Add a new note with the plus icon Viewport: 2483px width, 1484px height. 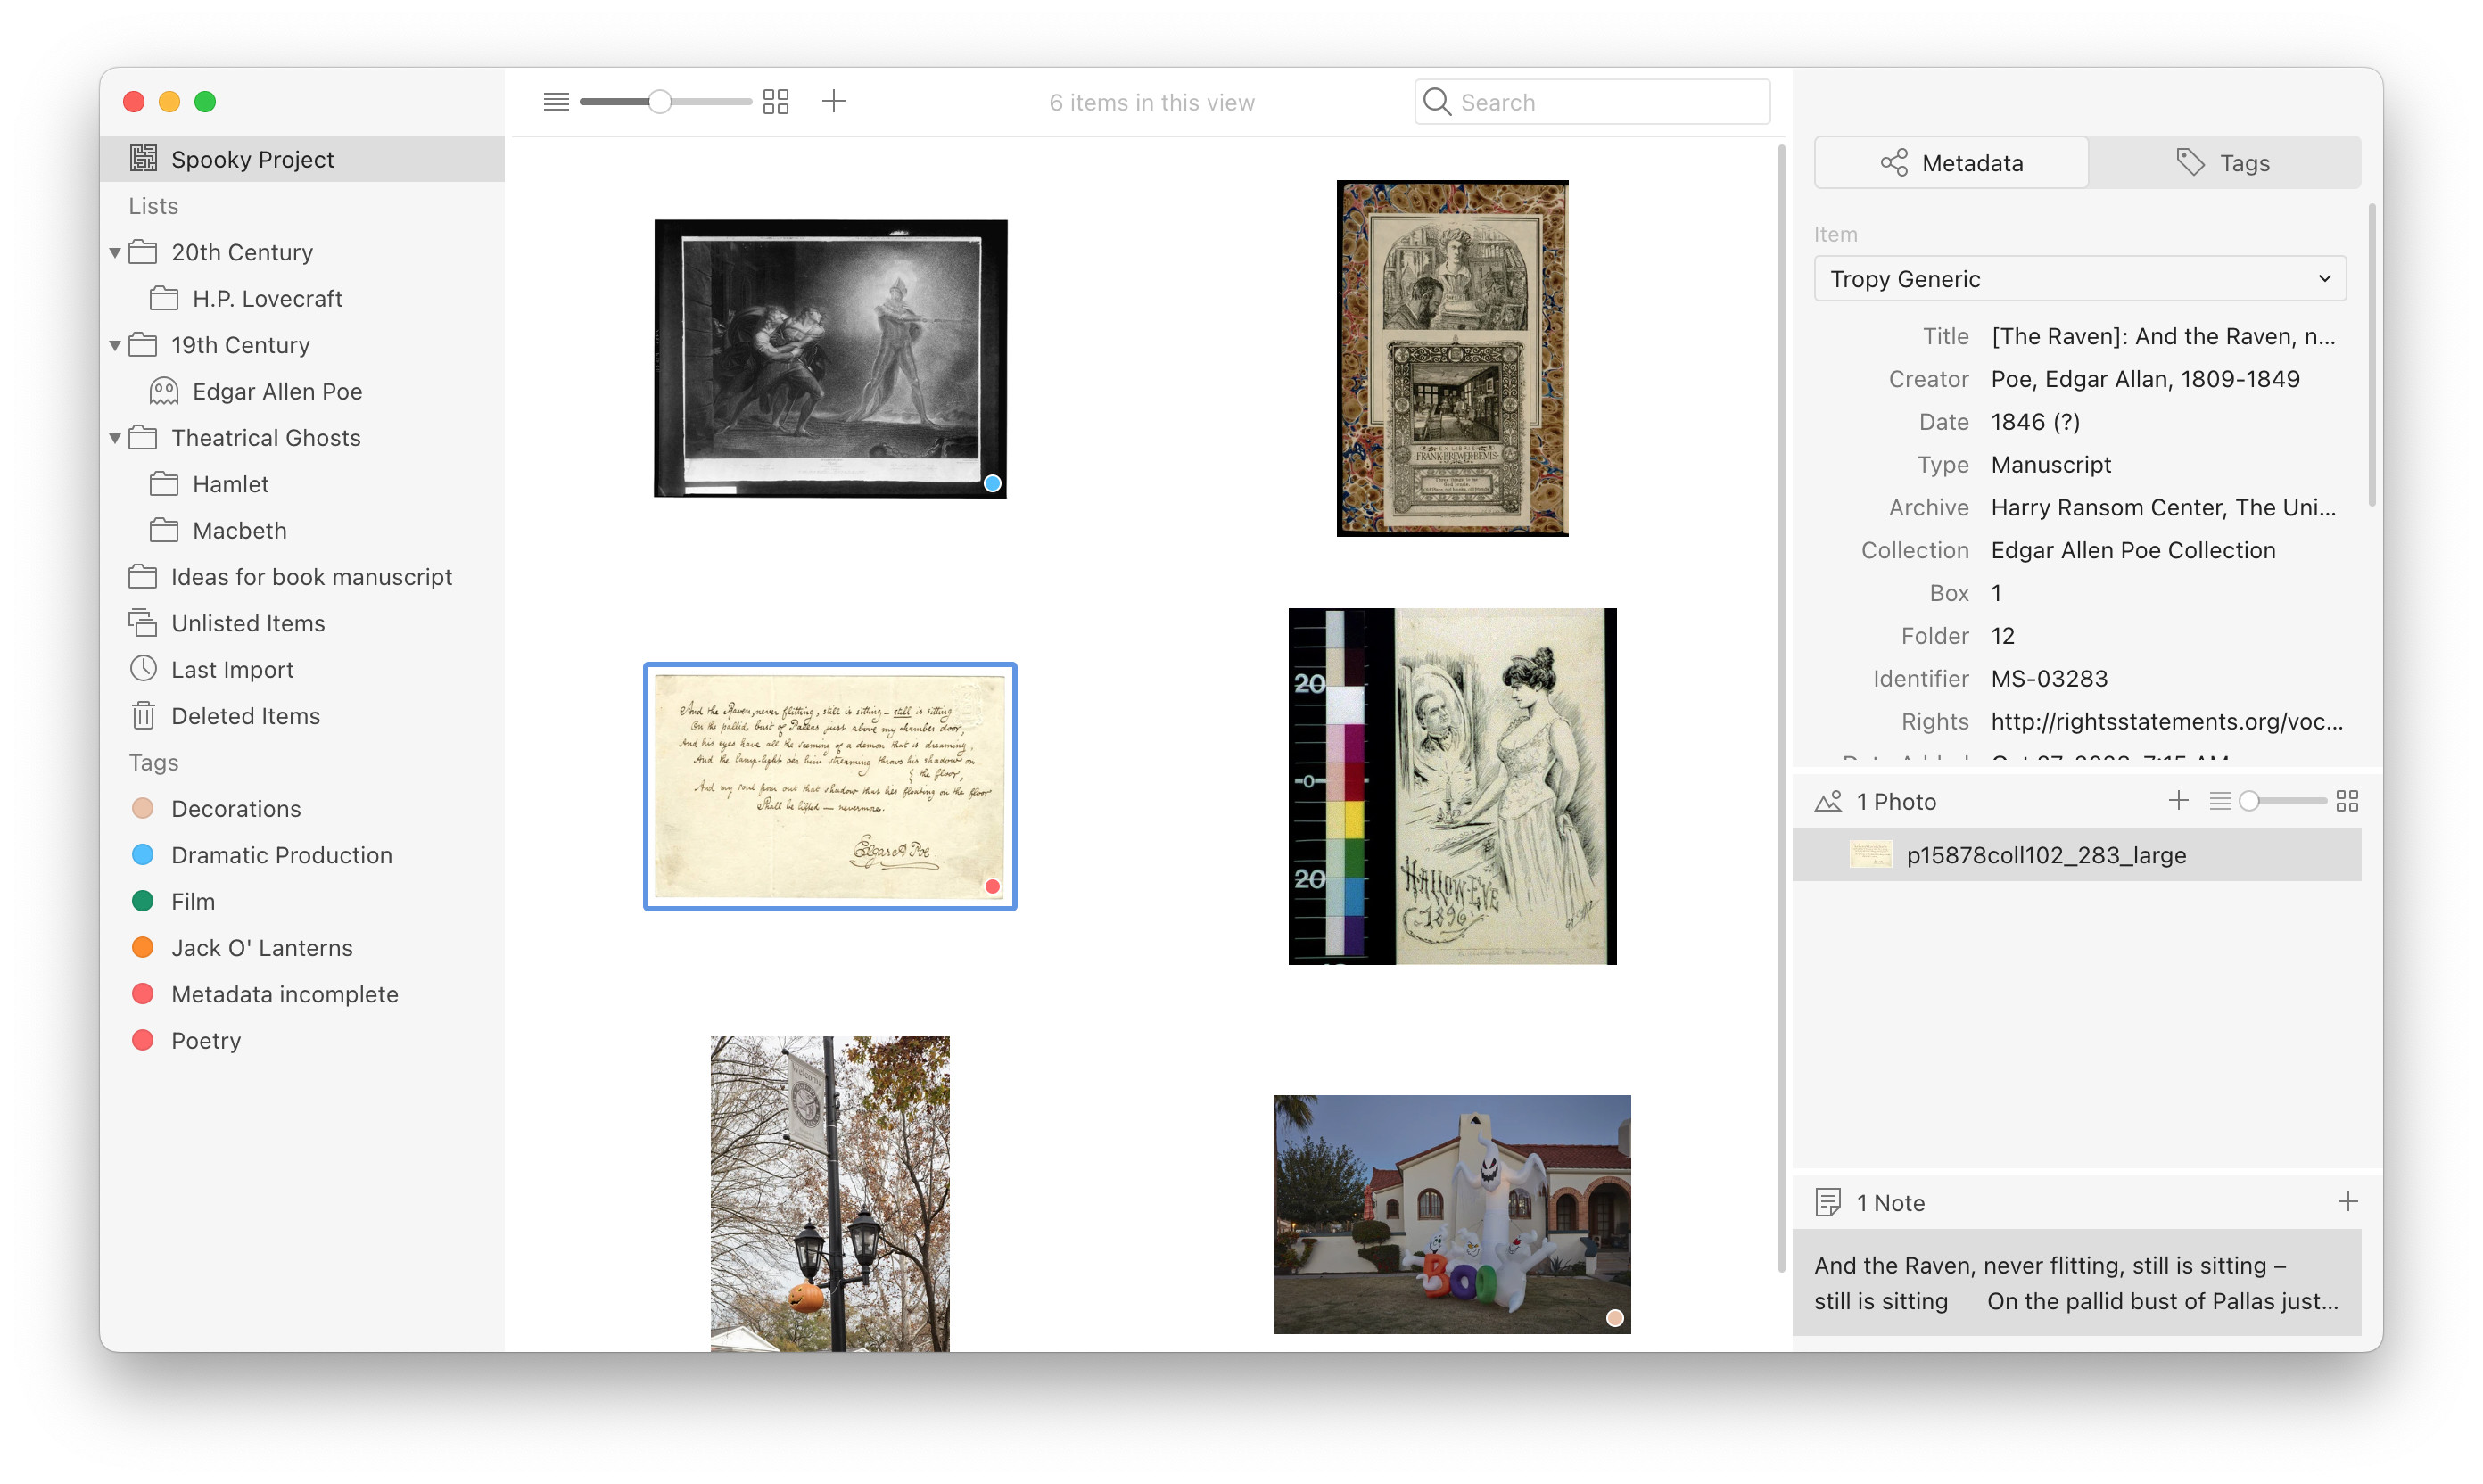click(x=2348, y=1201)
